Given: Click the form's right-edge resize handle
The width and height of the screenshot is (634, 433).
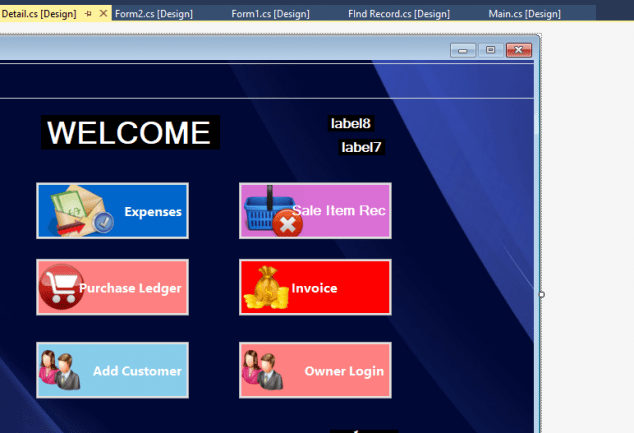Looking at the screenshot, I should tap(542, 295).
